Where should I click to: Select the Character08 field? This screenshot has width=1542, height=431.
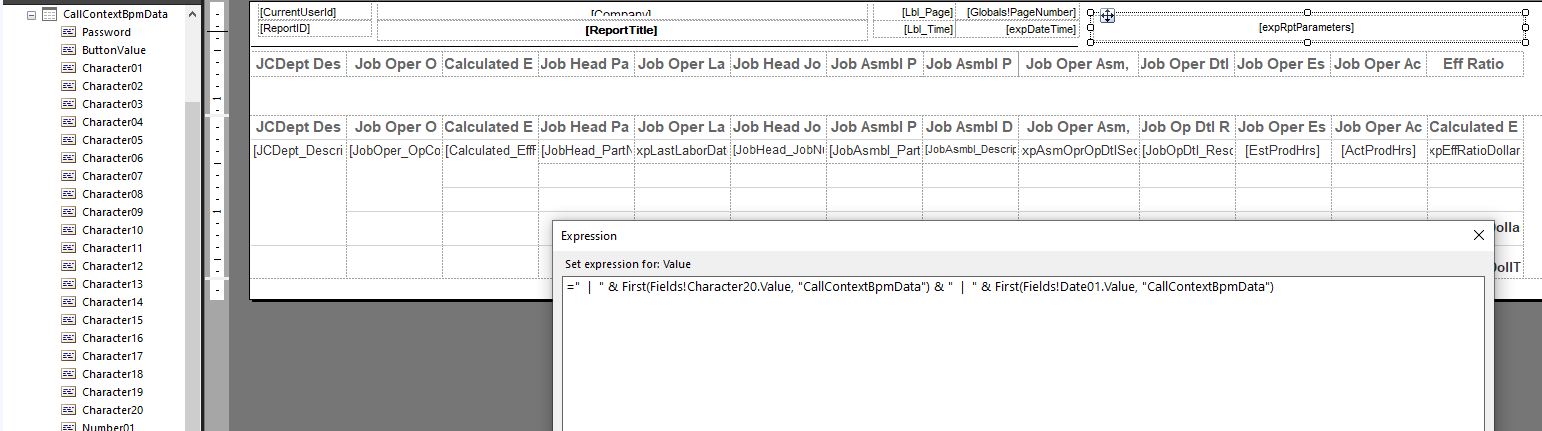(112, 194)
